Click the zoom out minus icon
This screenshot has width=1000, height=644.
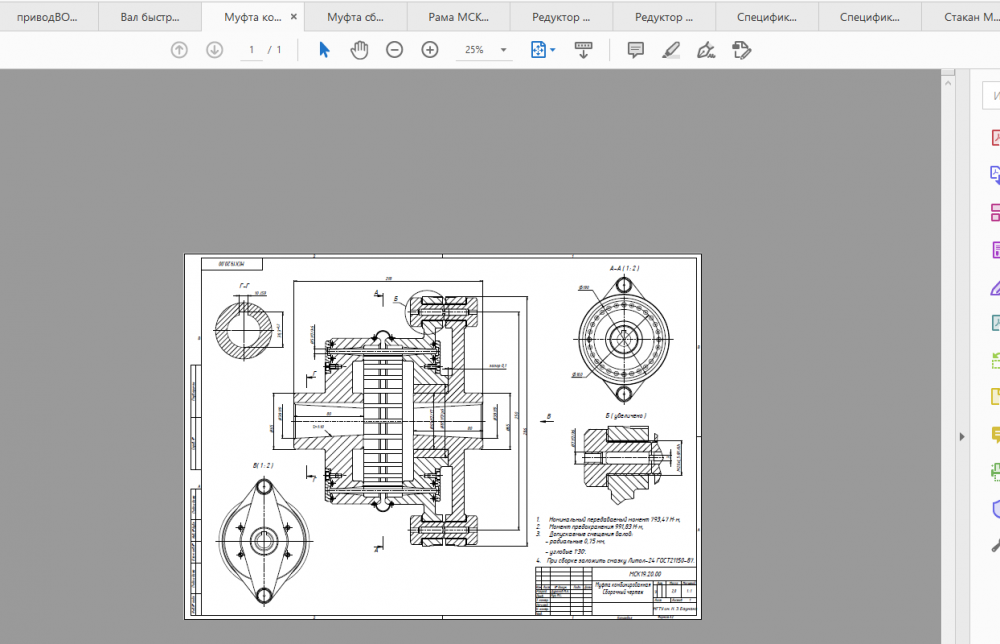395,50
